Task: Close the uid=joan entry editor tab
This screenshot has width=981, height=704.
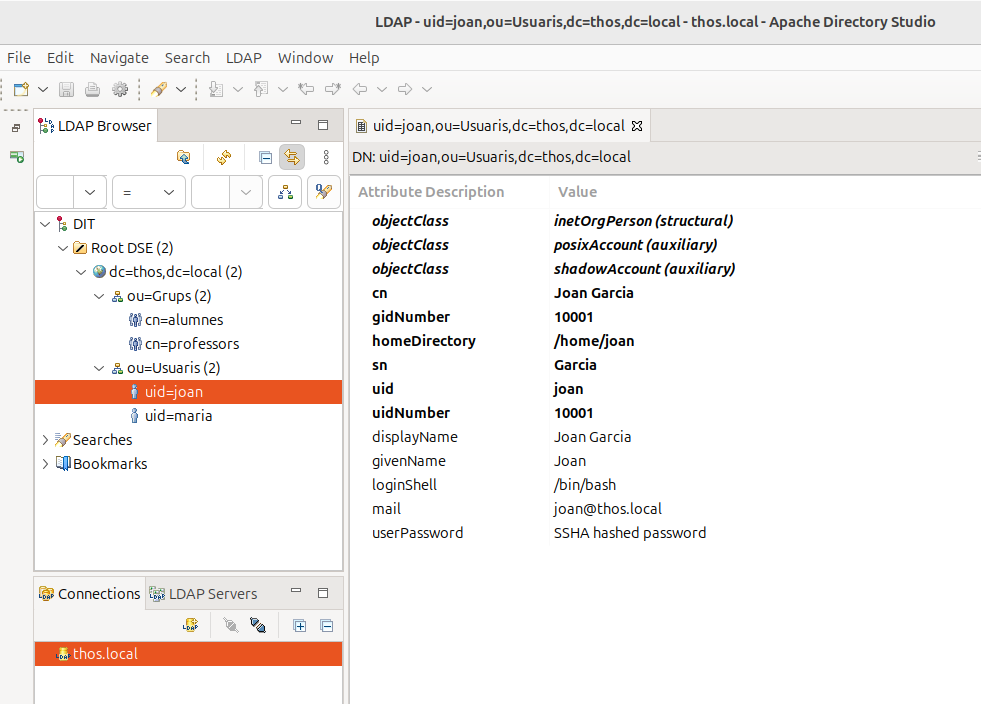Action: coord(637,126)
